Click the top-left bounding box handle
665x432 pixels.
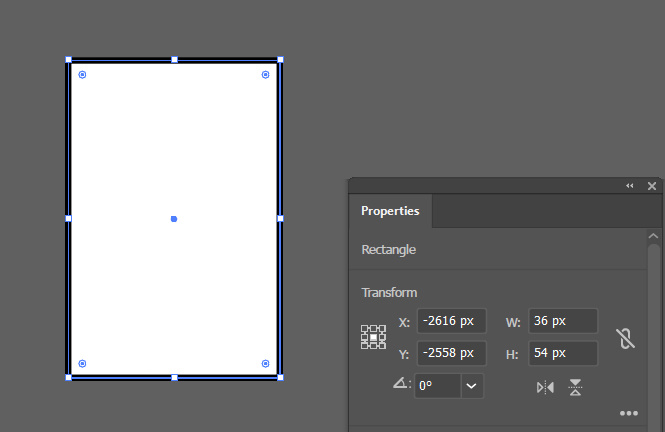point(68,60)
